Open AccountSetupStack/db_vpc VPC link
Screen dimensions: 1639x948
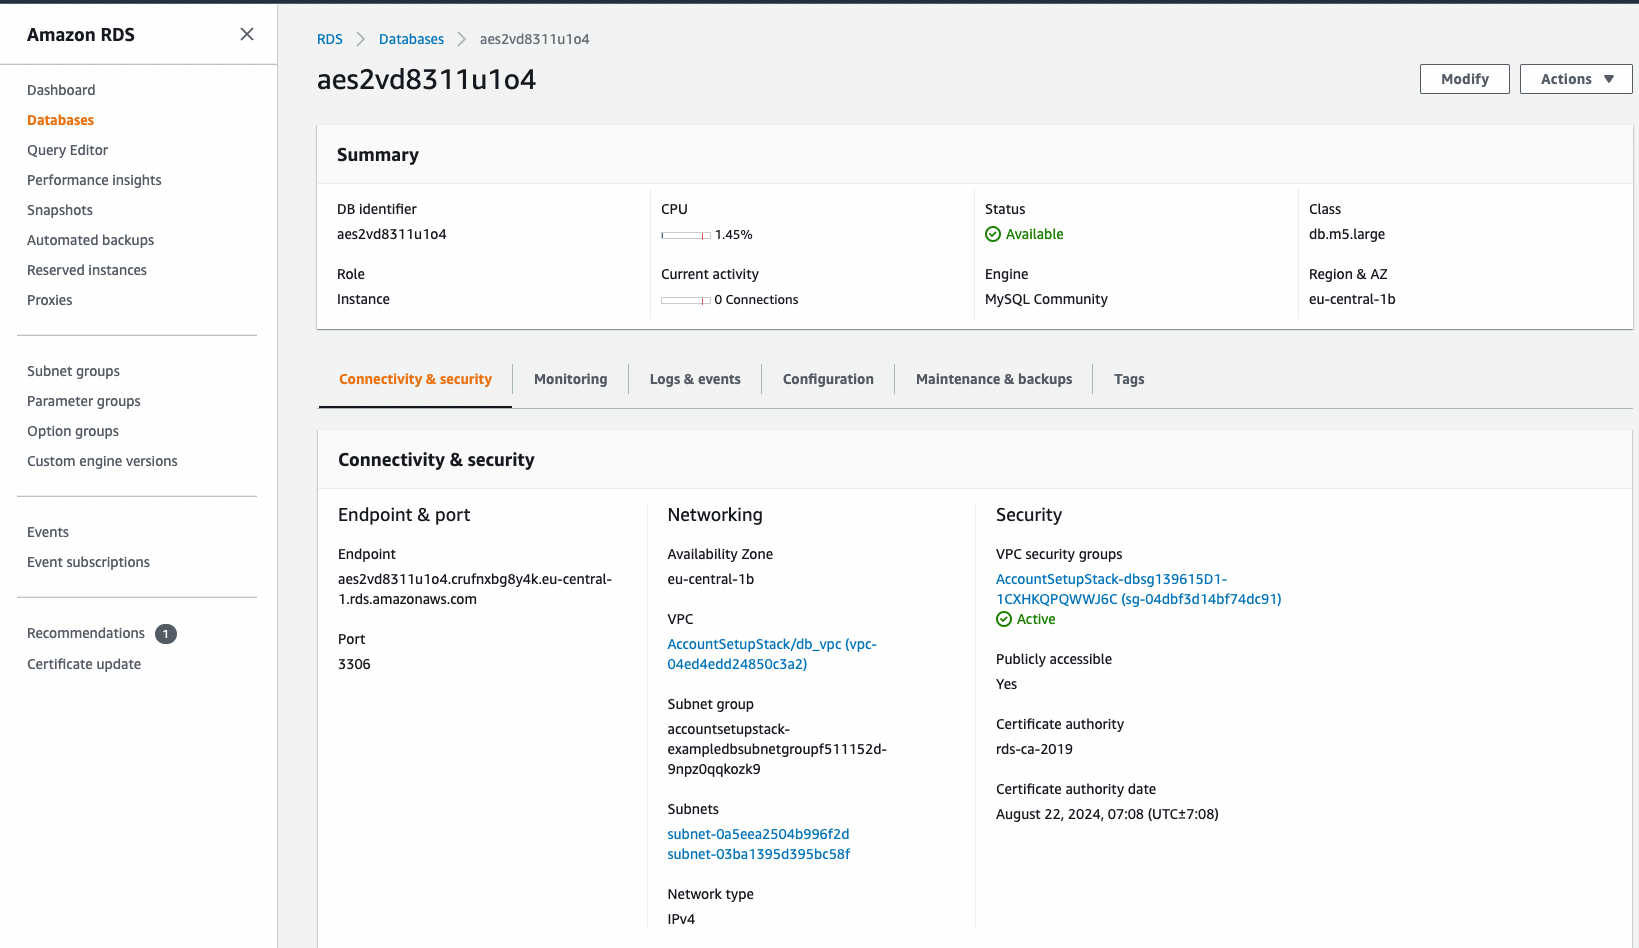point(772,654)
